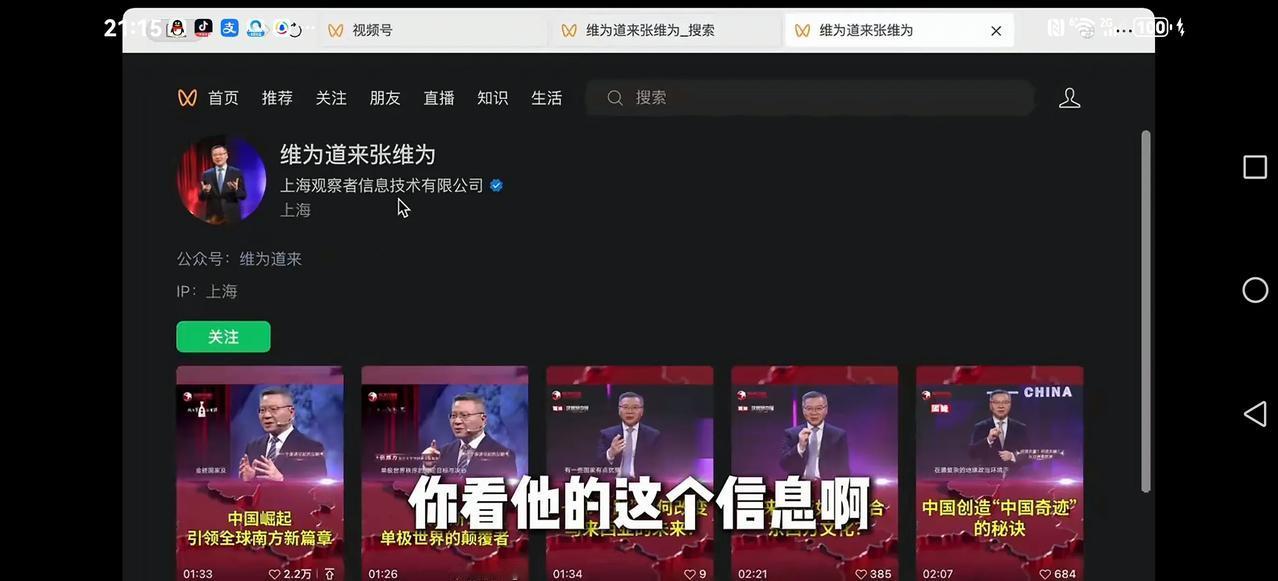Click into the 搜索 search field

point(810,98)
